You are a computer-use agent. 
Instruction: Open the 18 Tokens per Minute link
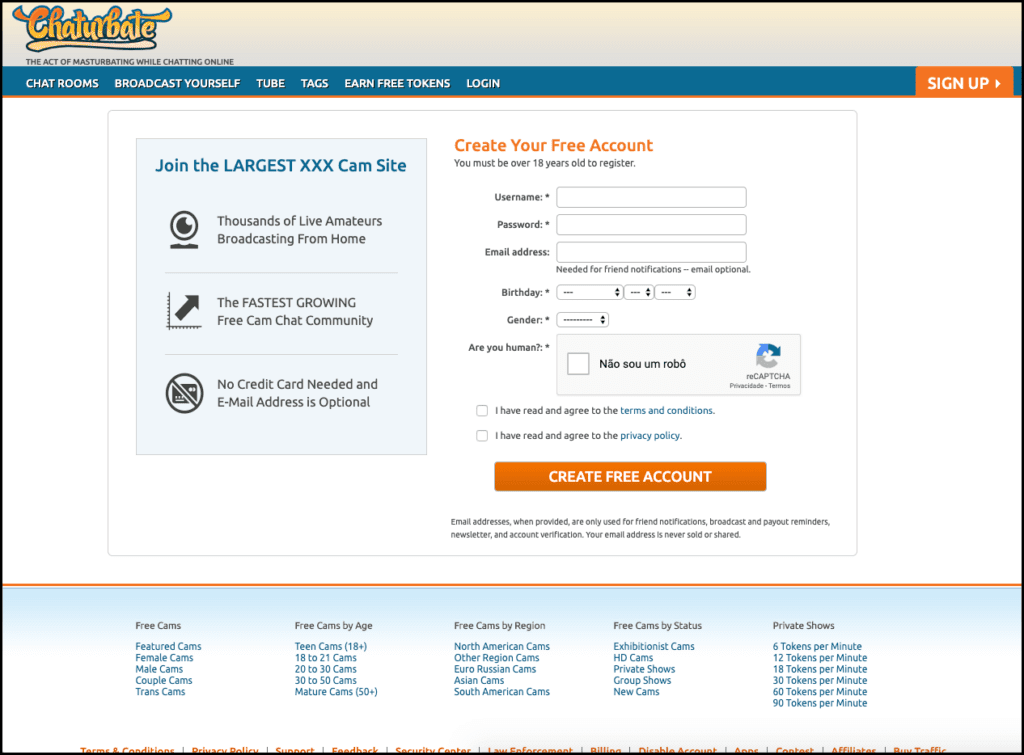tap(820, 669)
